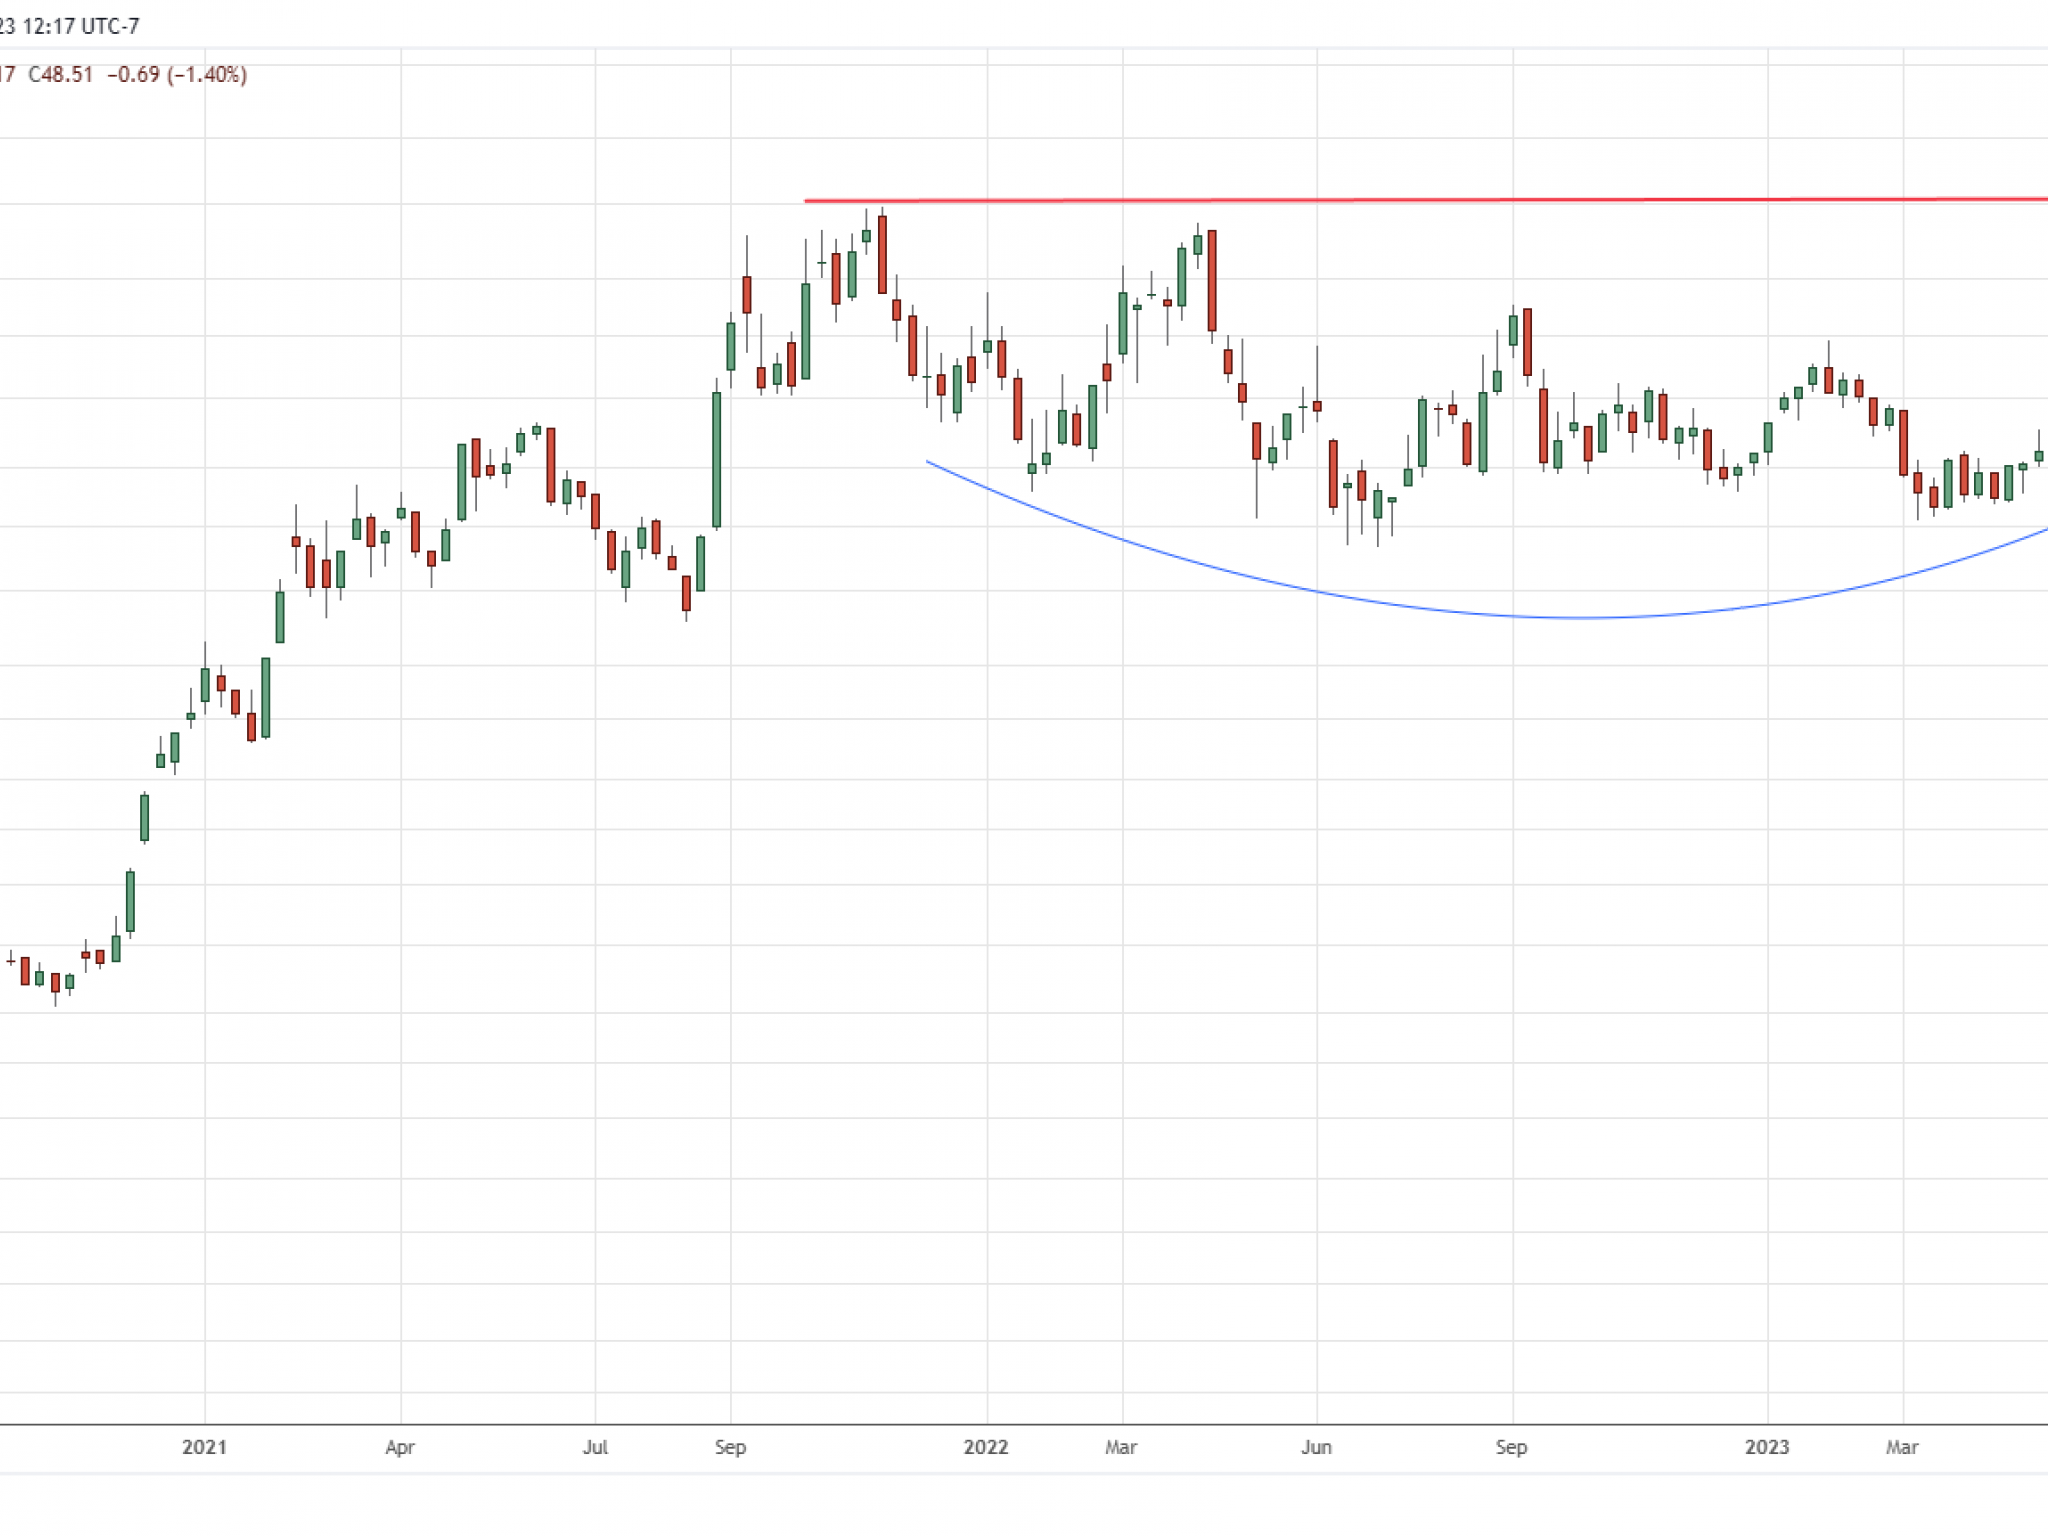The image size is (2048, 1536).
Task: Click the Sep label right after Jul
Action: (730, 1447)
